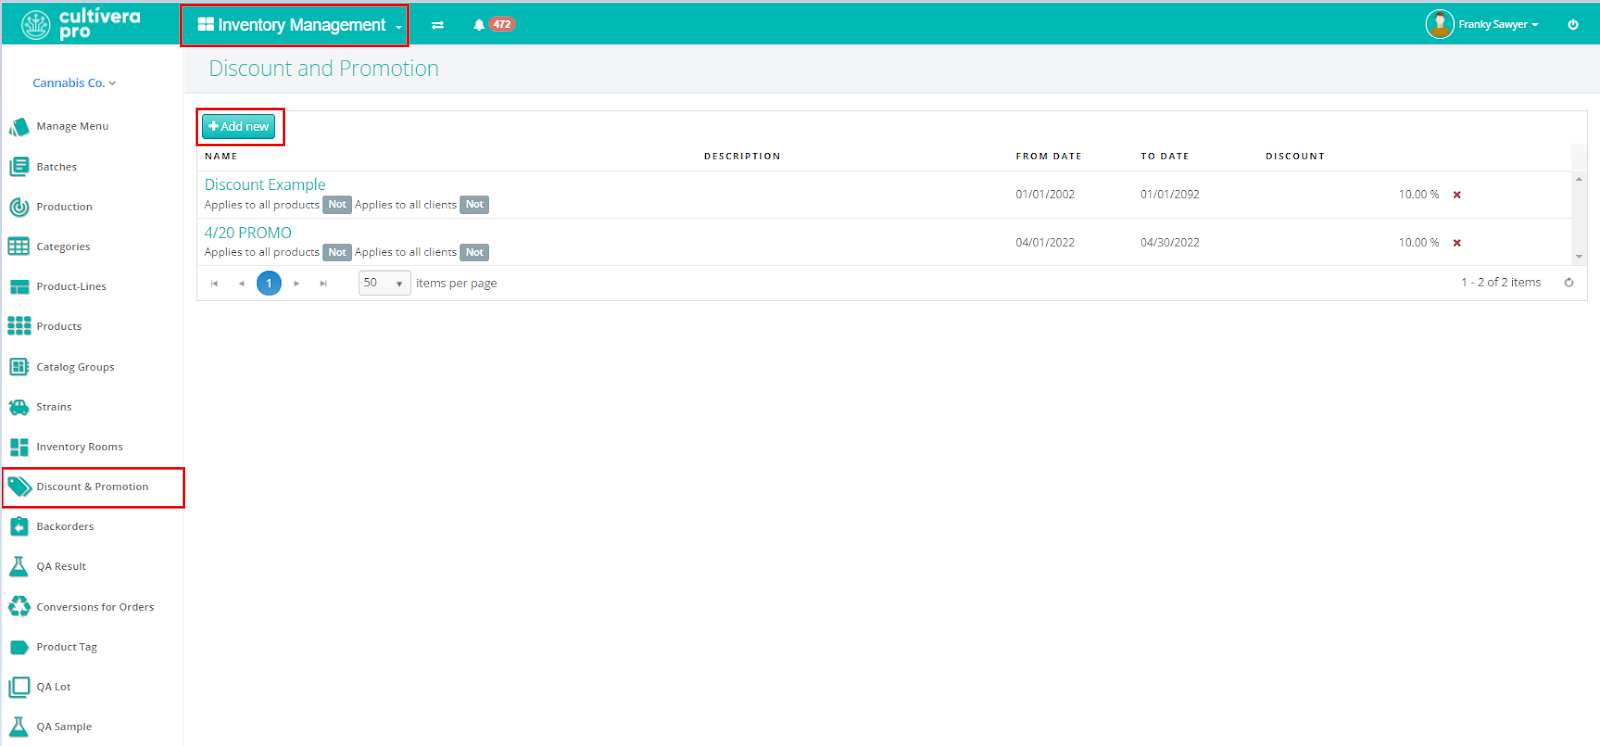Open Franky Sawyer user menu
This screenshot has height=746, width=1600.
pos(1483,24)
